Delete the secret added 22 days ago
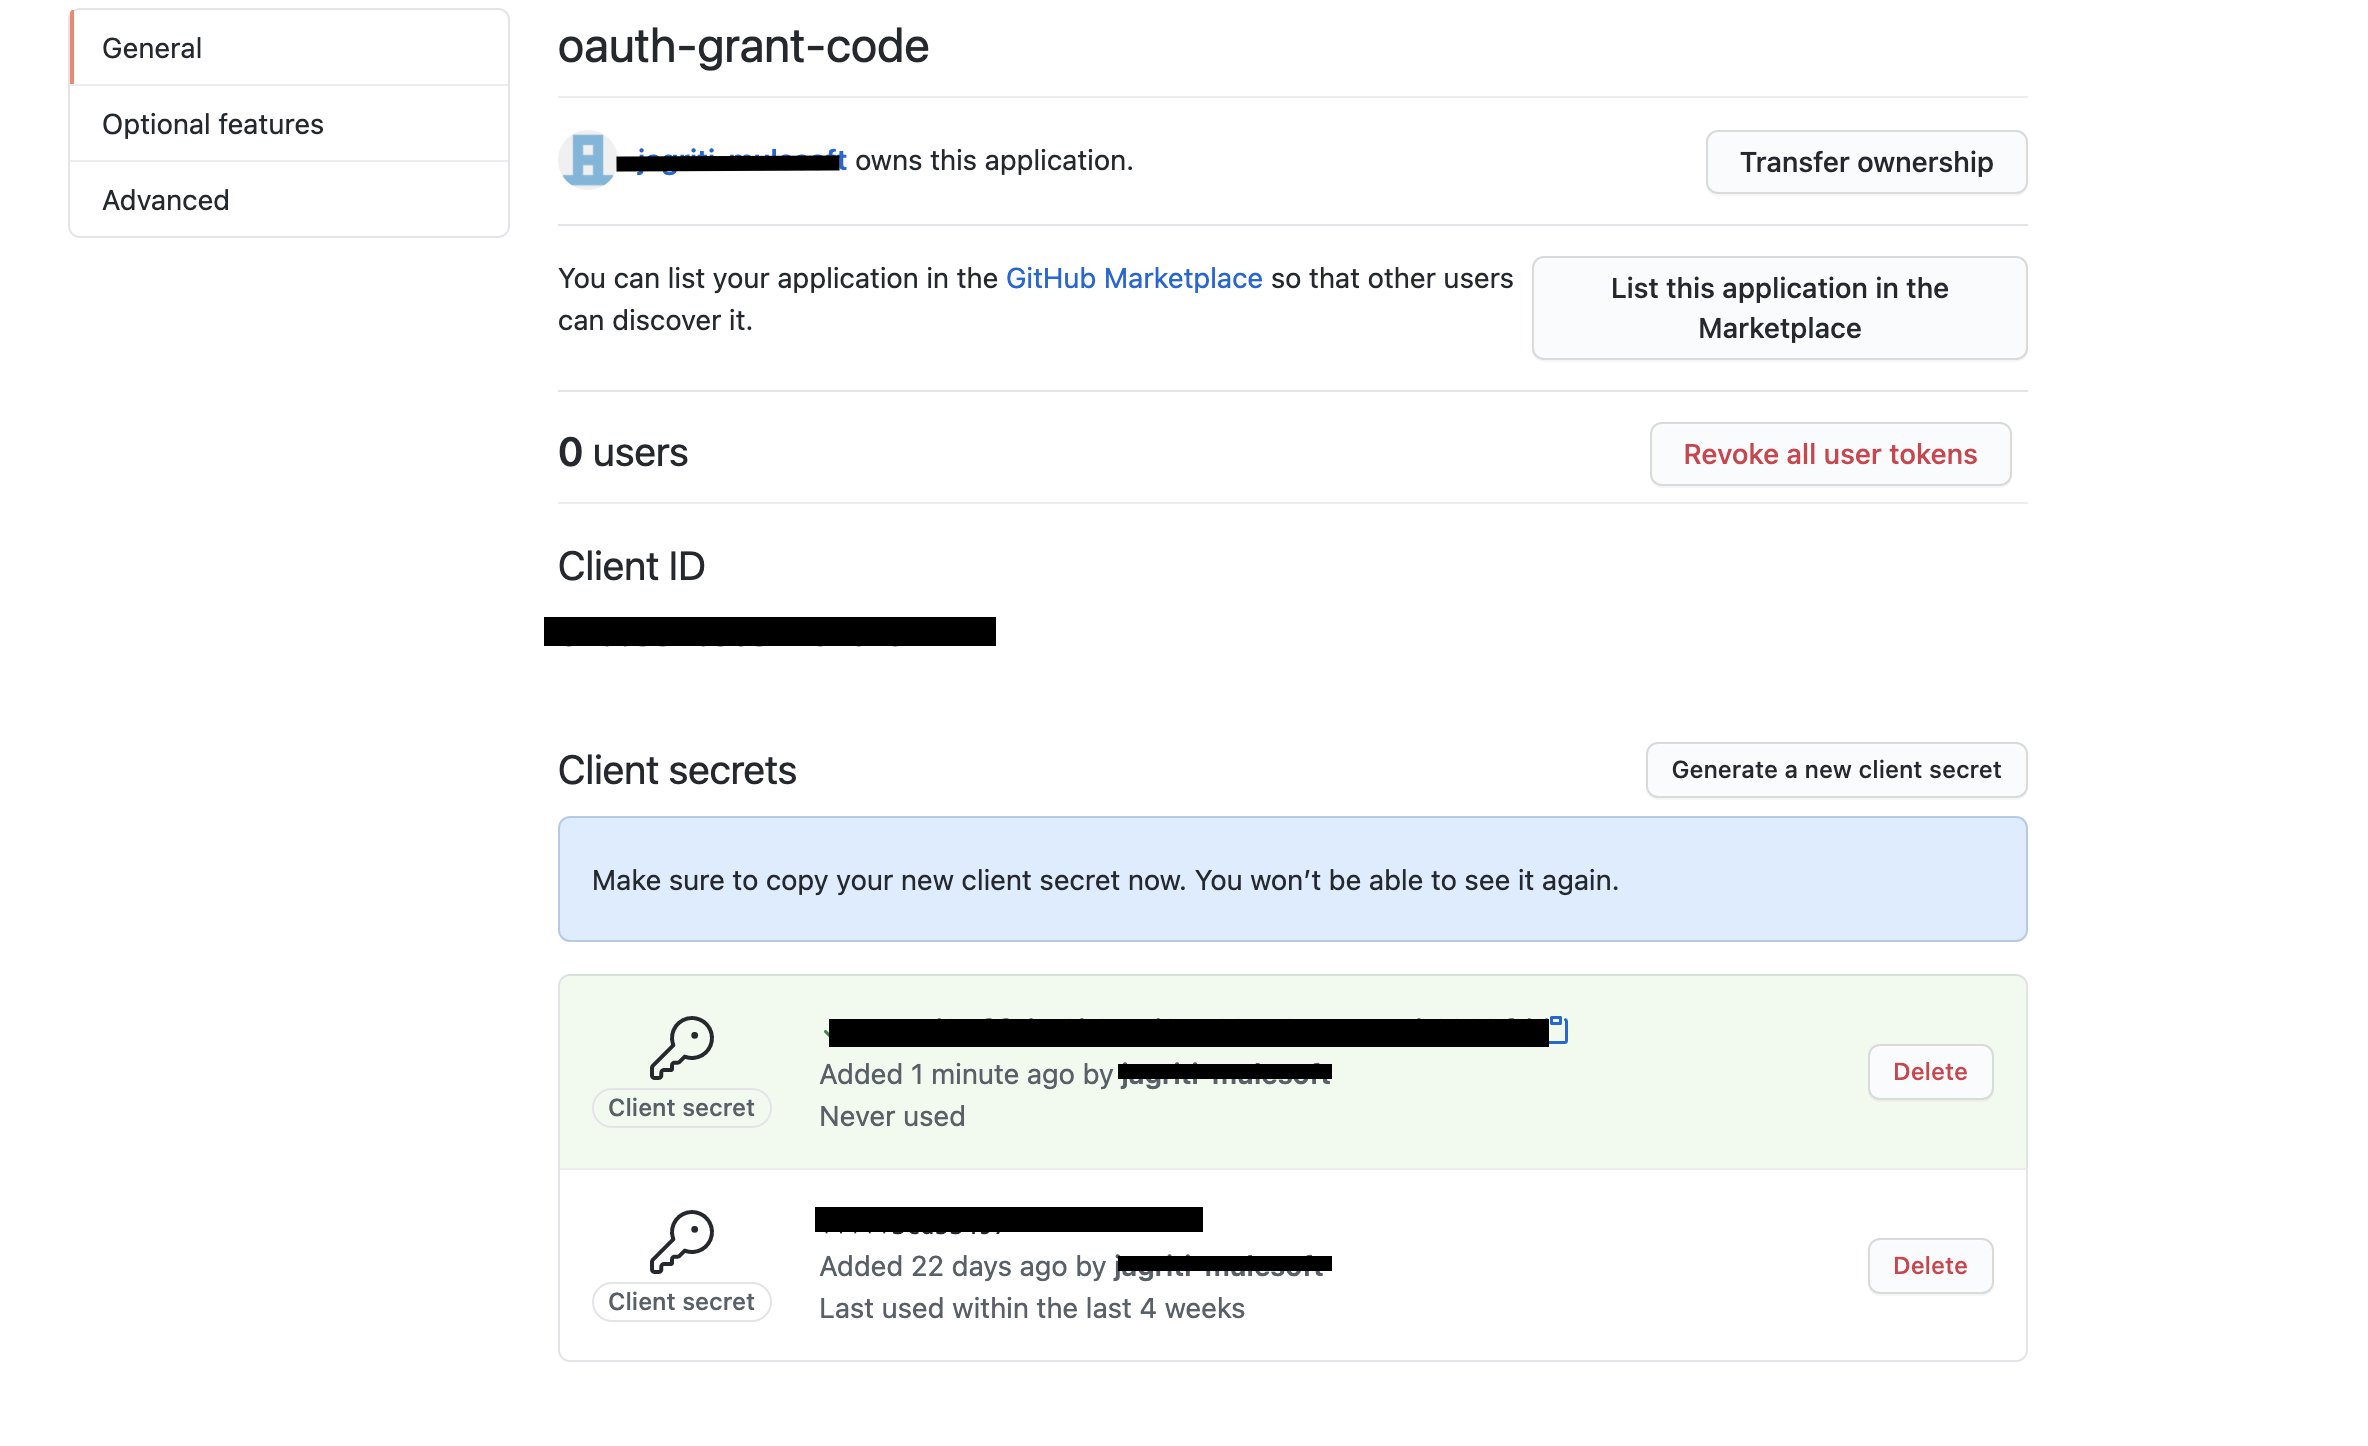Image resolution: width=2368 pixels, height=1446 pixels. click(1929, 1266)
